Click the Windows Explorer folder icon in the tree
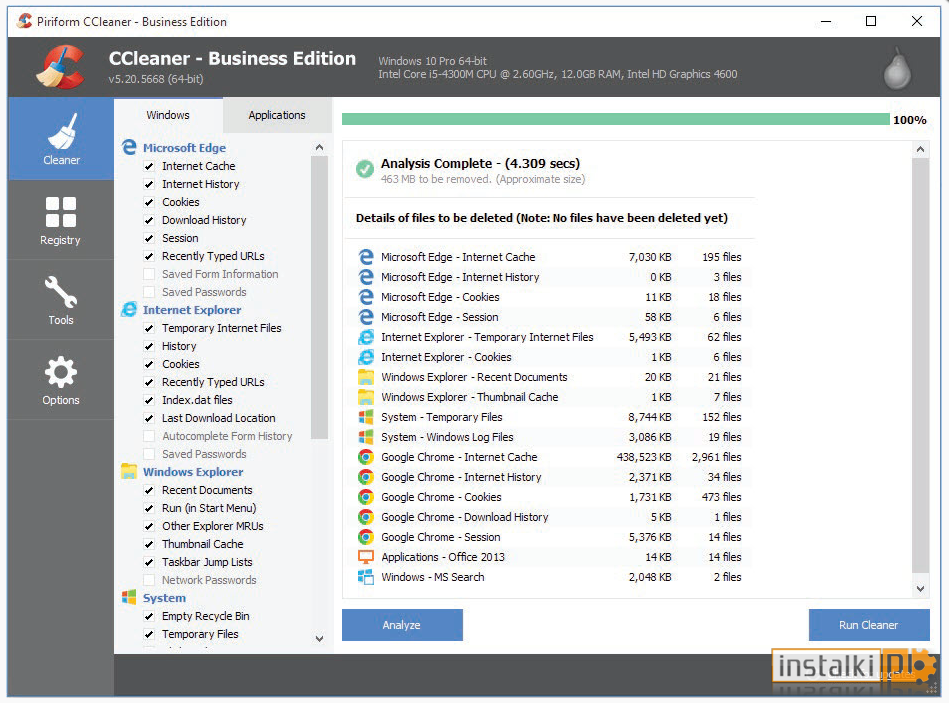 click(129, 471)
